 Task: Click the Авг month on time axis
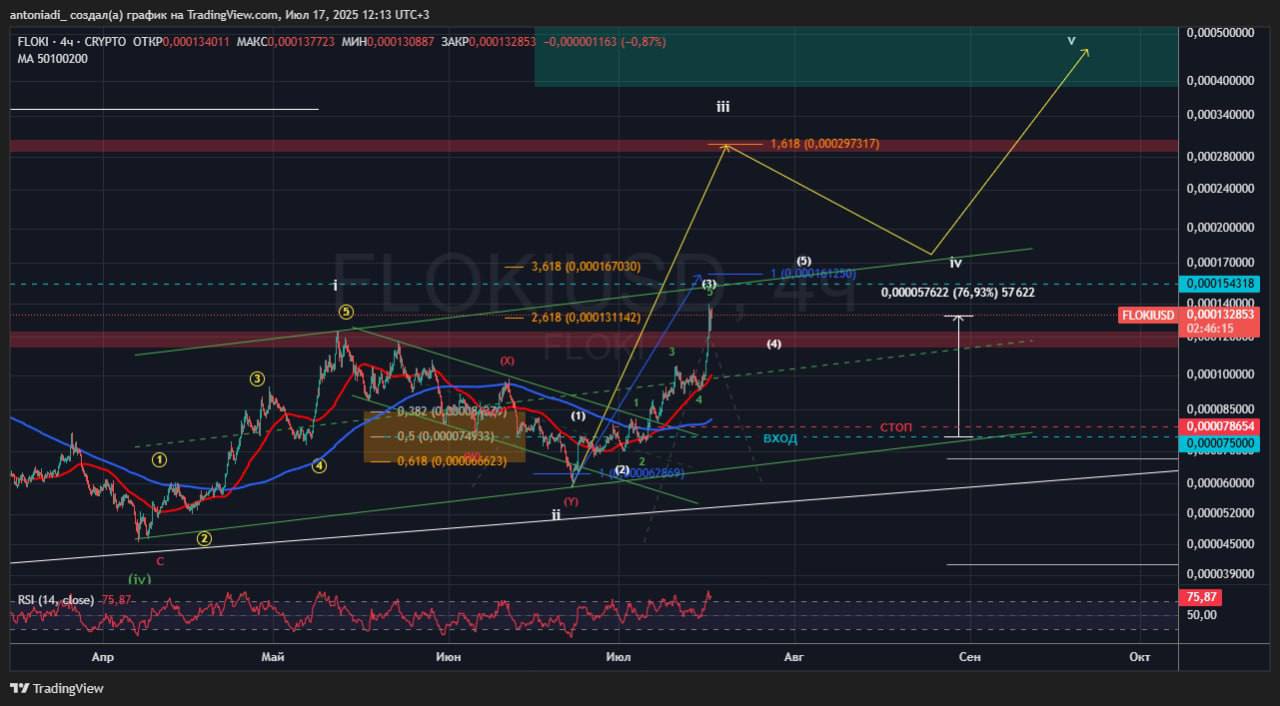click(793, 657)
